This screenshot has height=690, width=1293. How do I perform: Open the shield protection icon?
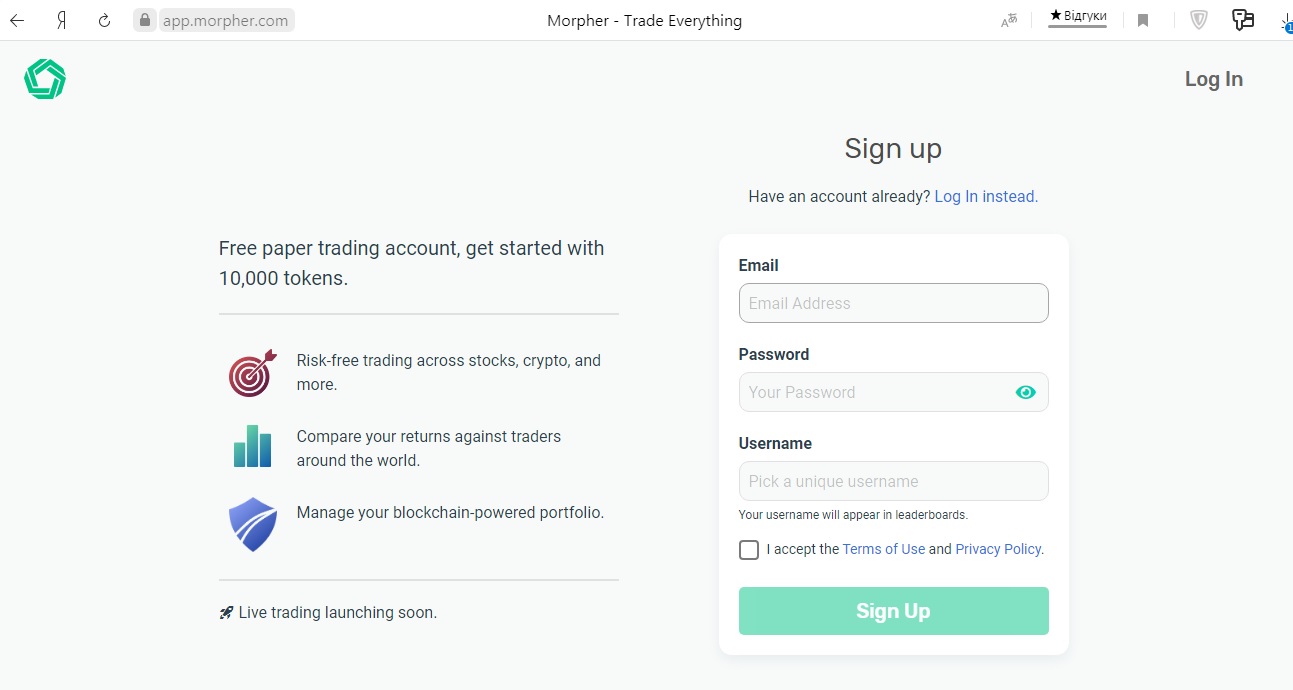tap(1198, 19)
